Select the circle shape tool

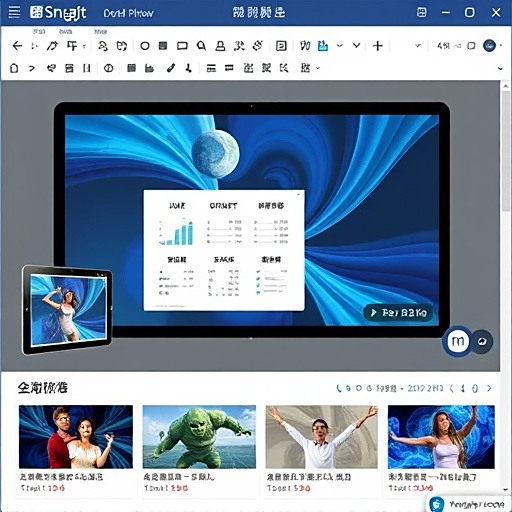pos(145,46)
